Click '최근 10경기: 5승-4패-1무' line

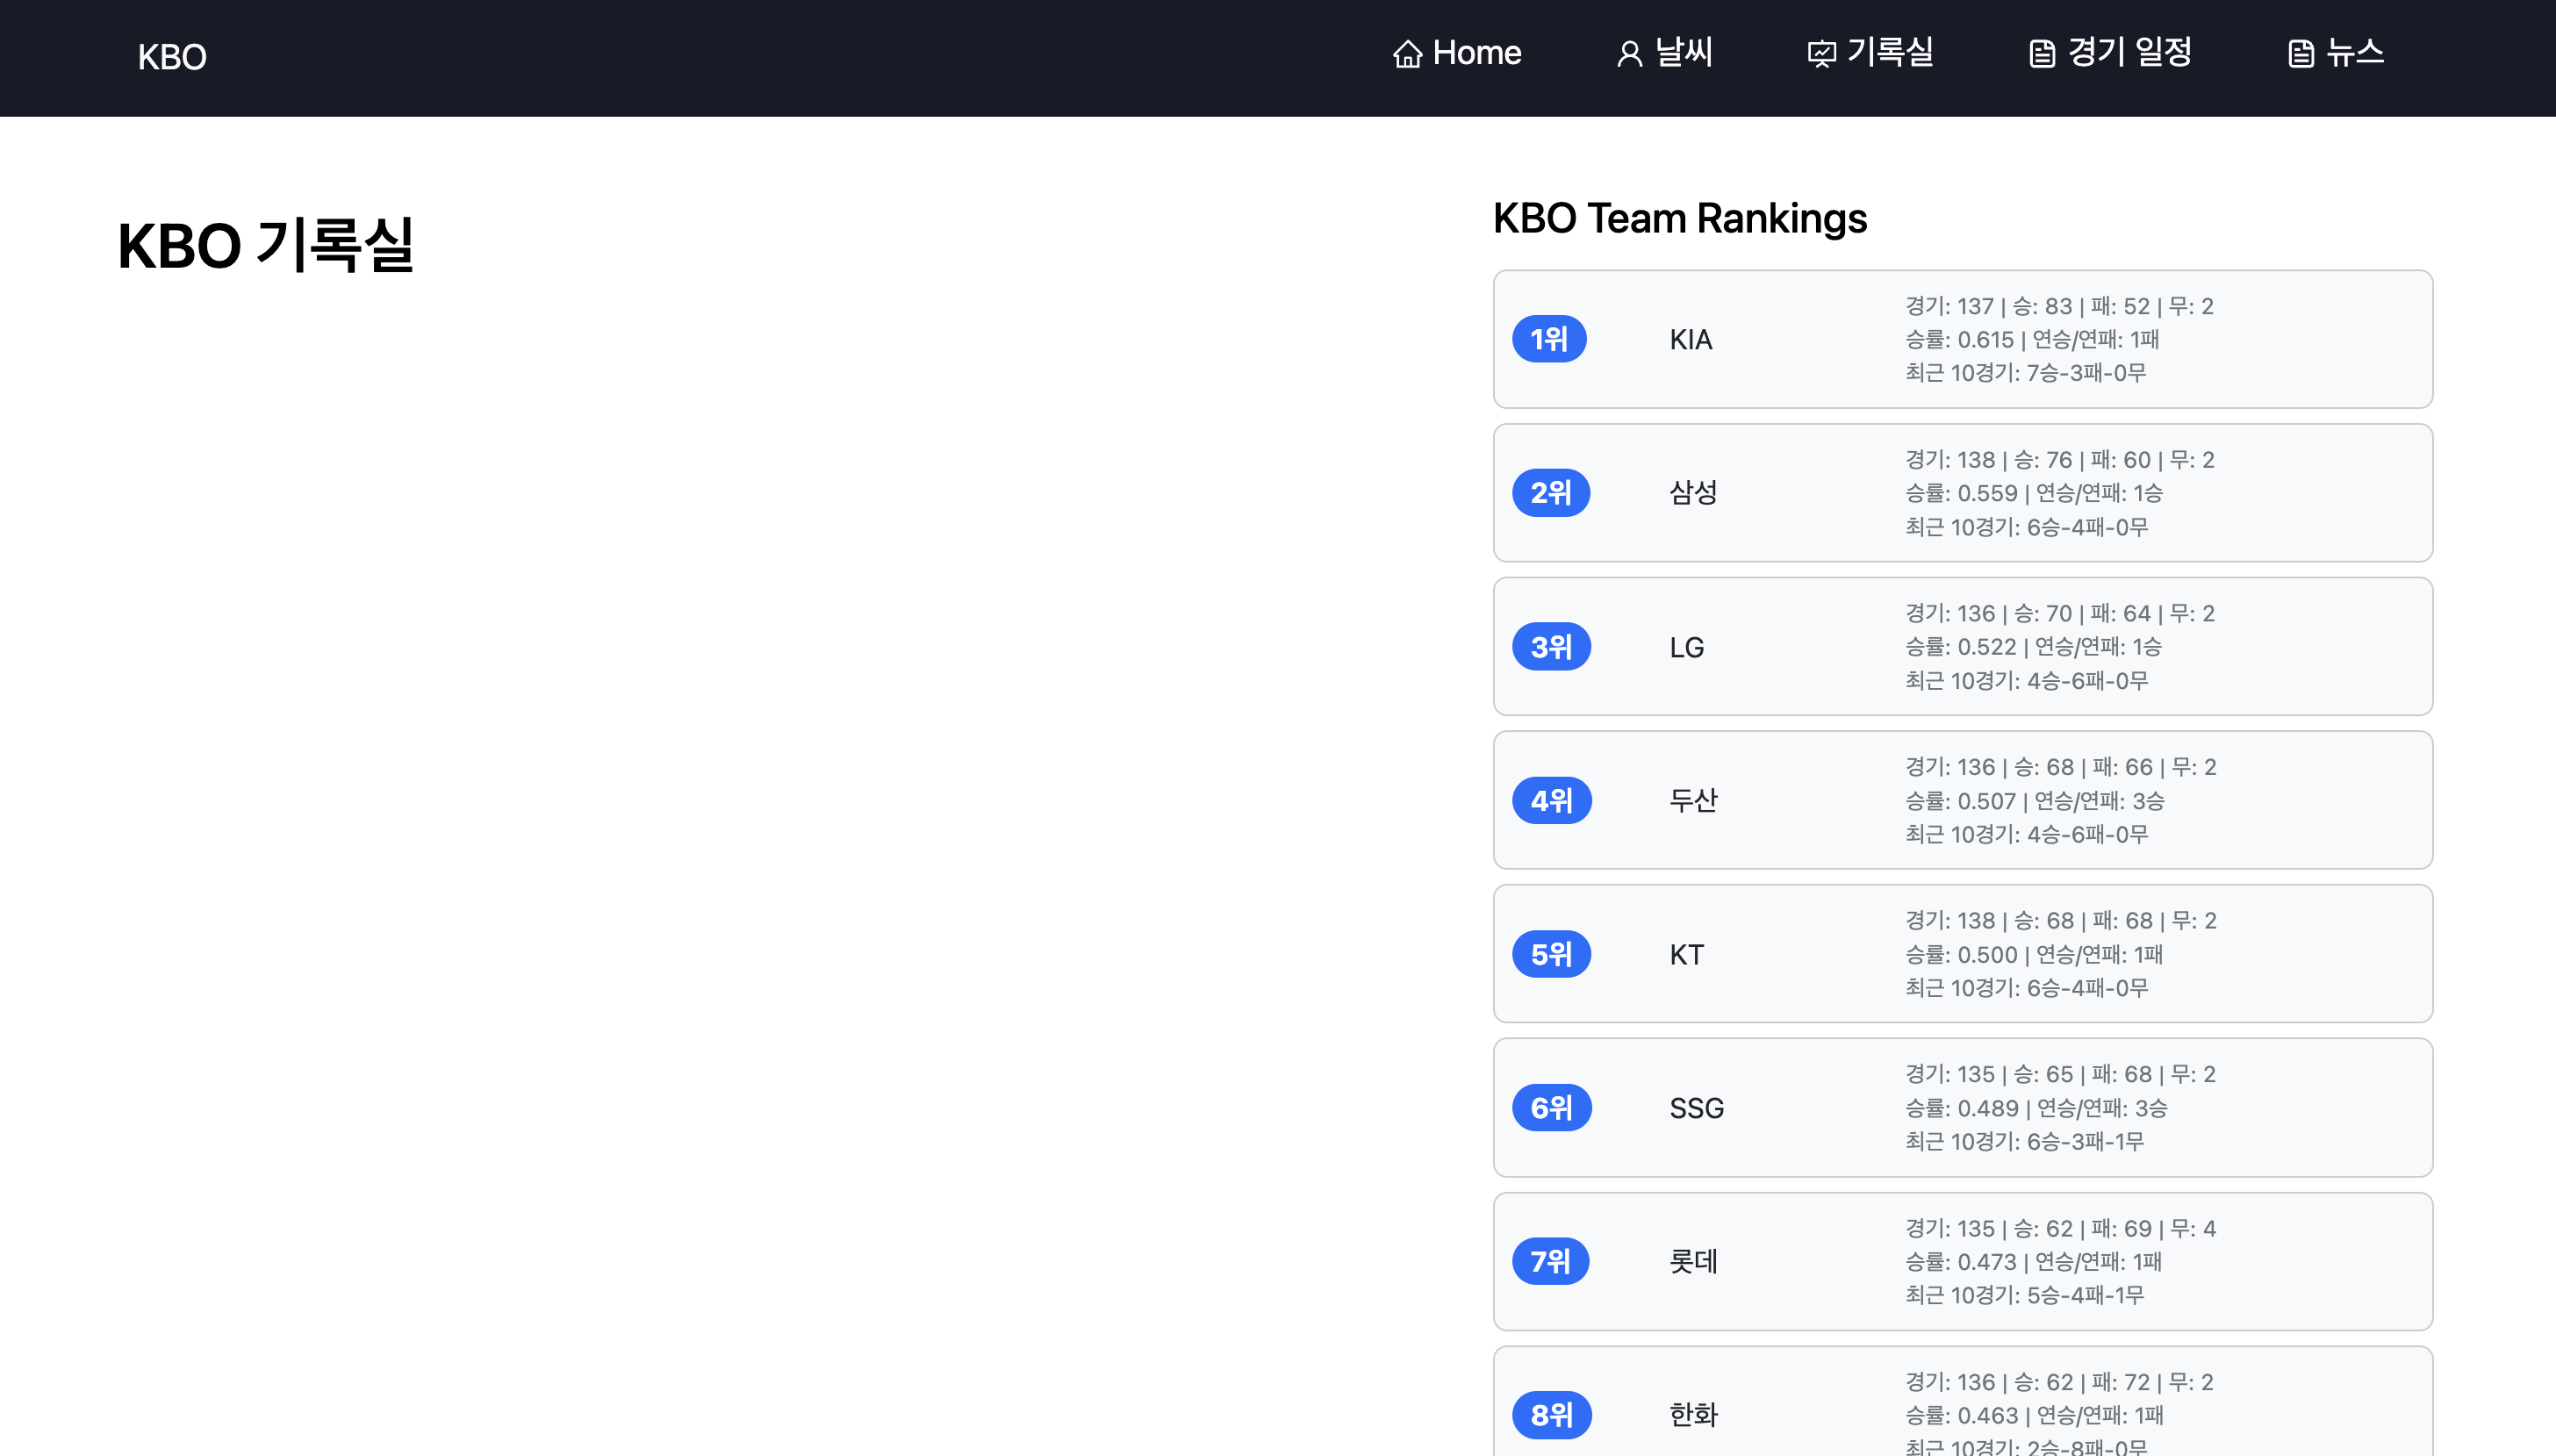click(2024, 1295)
